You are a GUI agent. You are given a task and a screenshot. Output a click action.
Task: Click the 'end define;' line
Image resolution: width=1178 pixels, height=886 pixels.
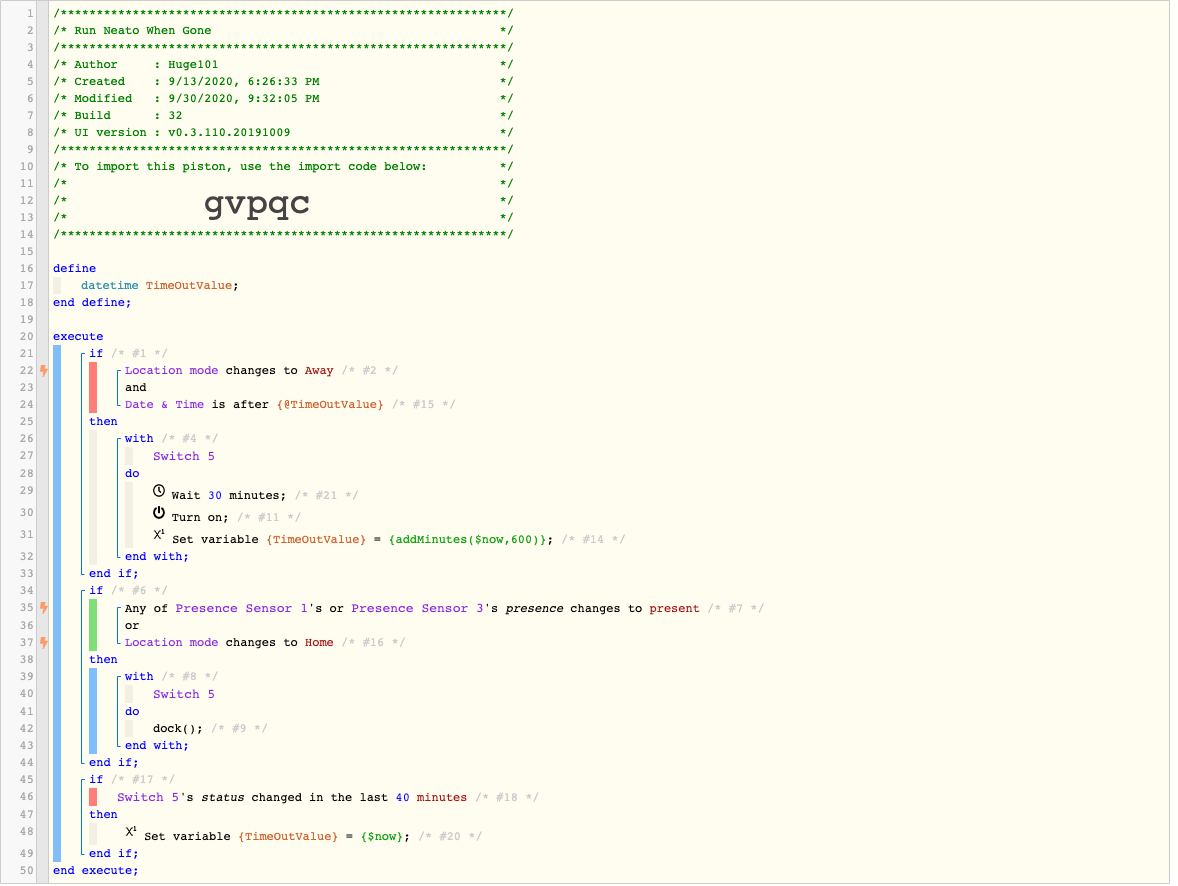92,303
